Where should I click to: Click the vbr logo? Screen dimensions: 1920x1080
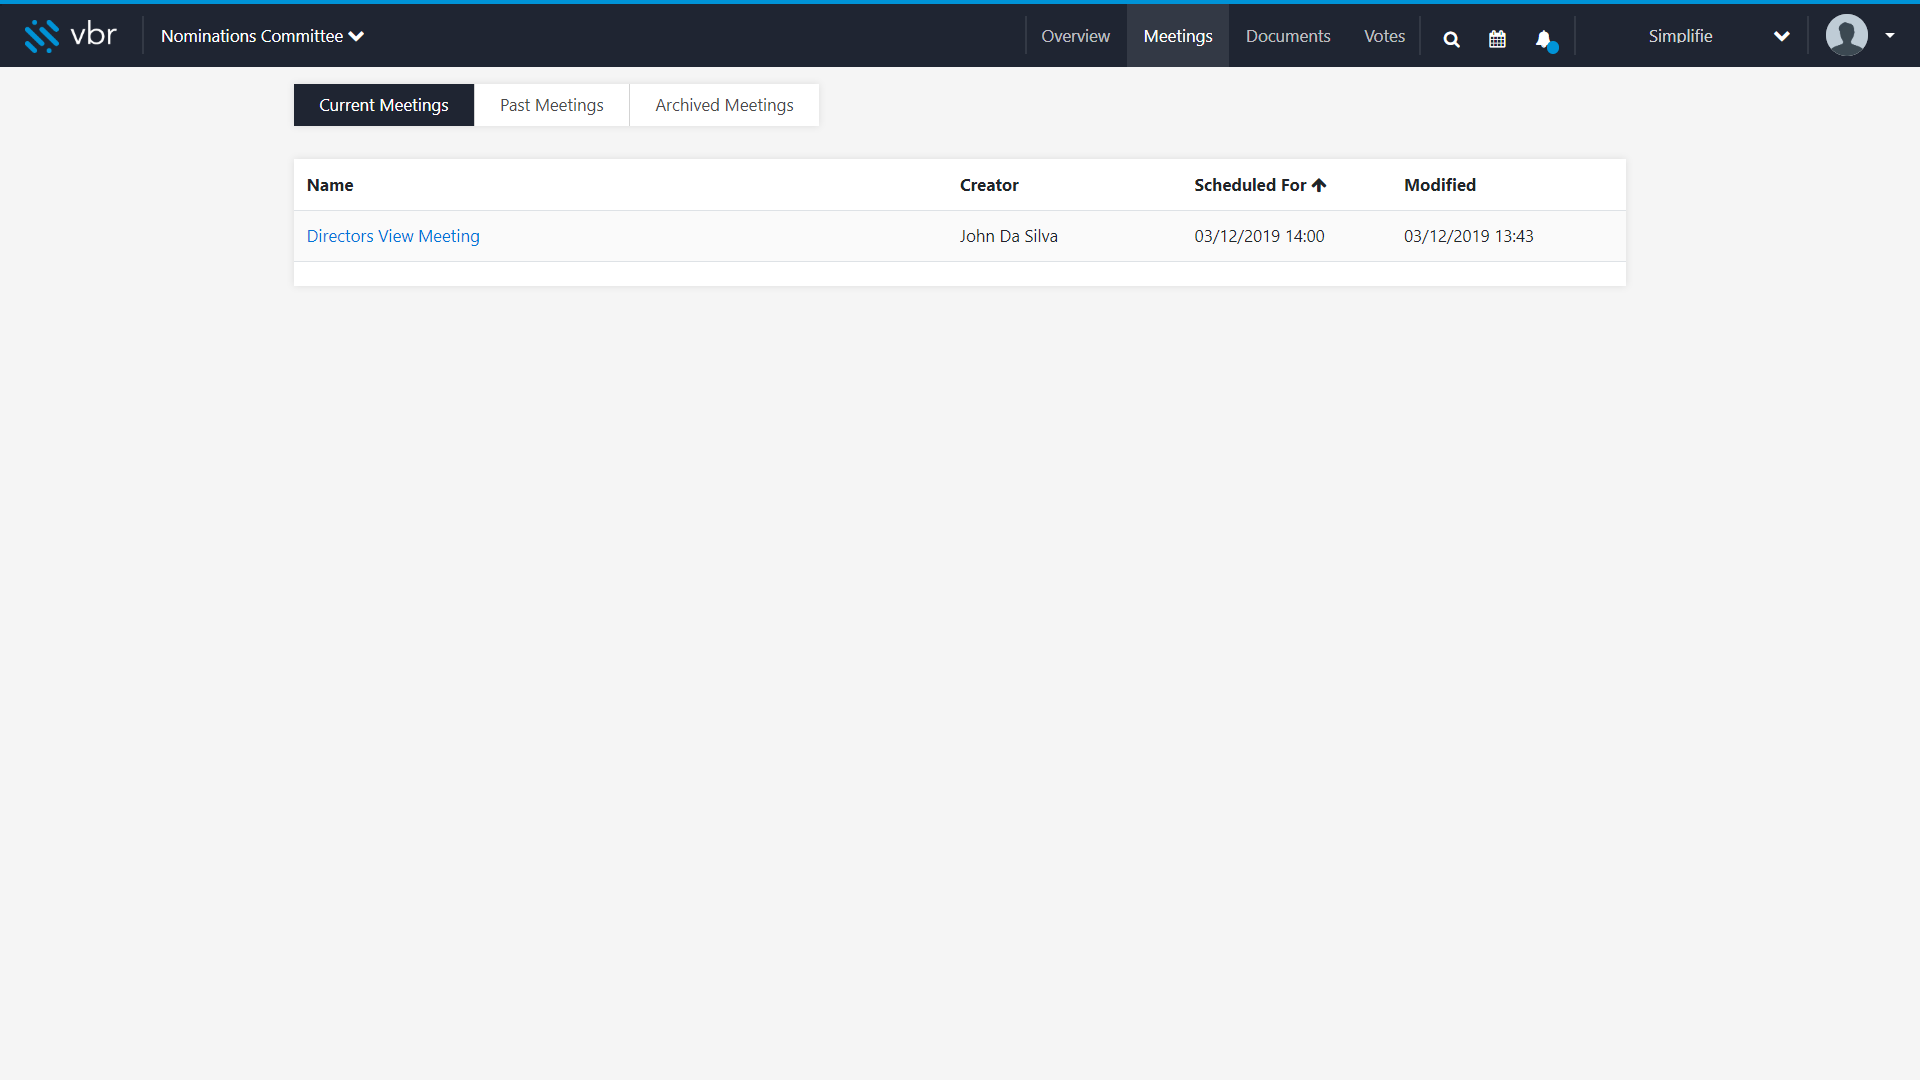point(70,36)
